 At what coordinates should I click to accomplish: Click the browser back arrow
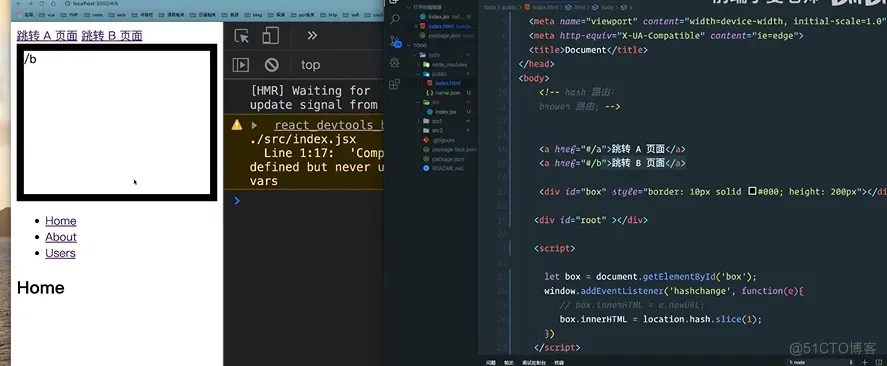pos(19,4)
